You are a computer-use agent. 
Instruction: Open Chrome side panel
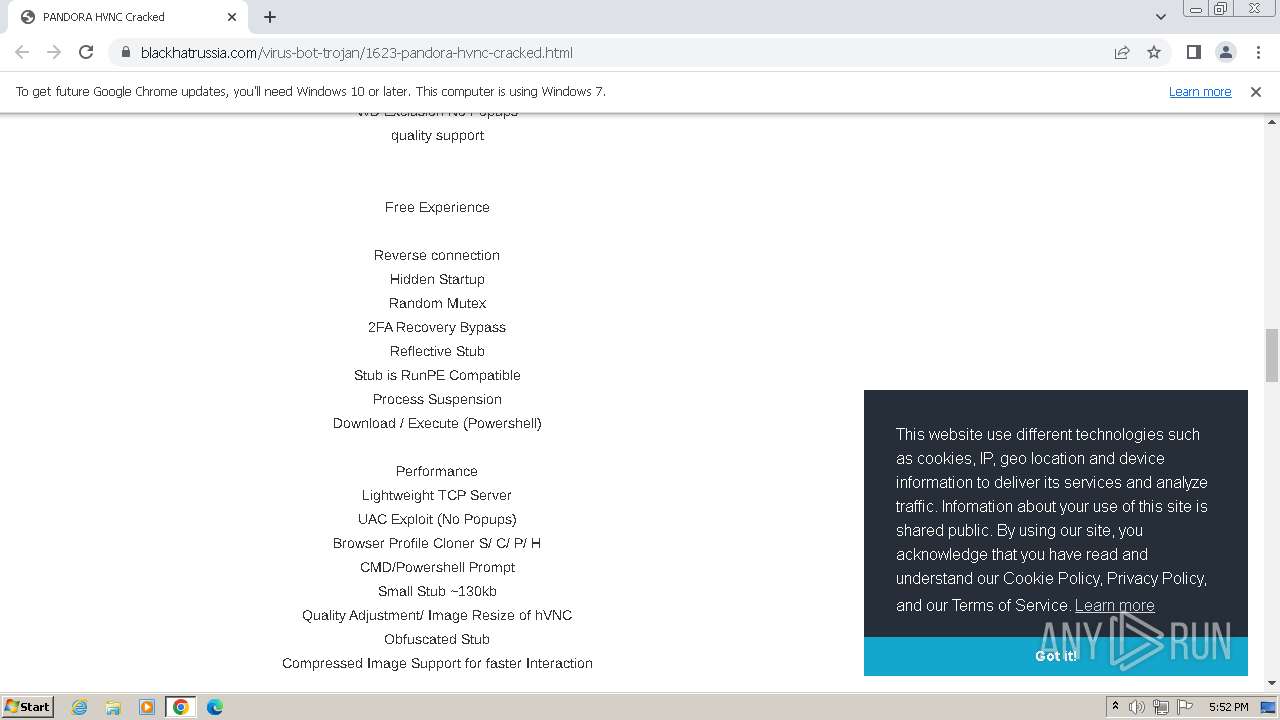pos(1193,52)
